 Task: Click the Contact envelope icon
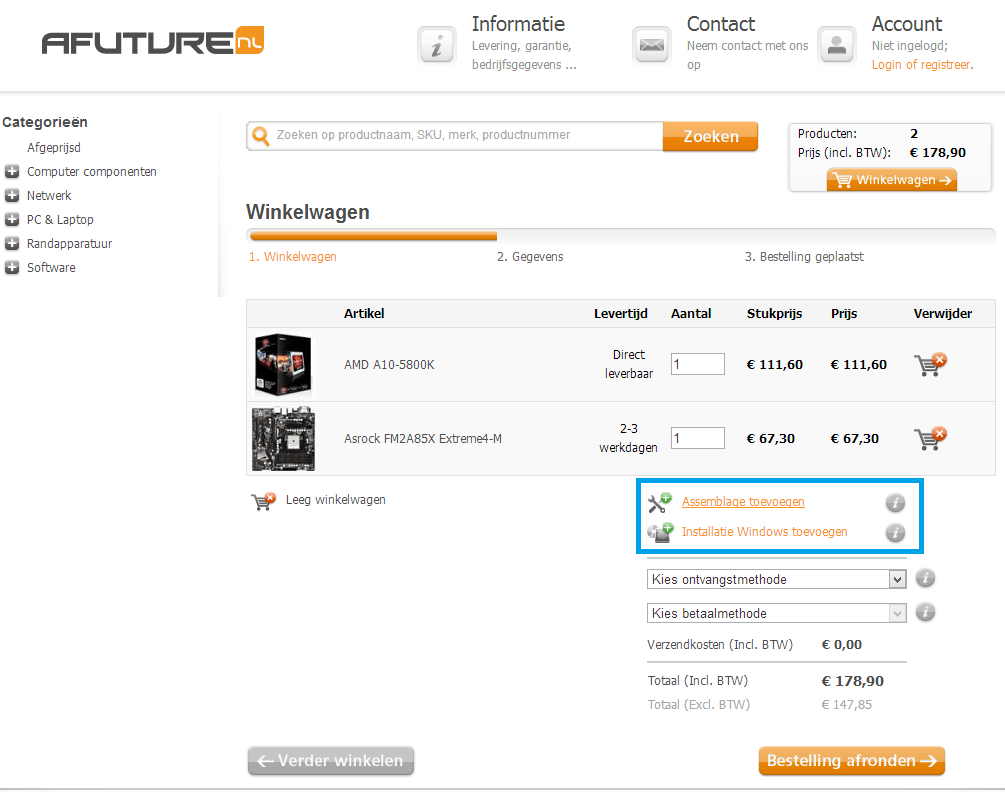click(652, 45)
